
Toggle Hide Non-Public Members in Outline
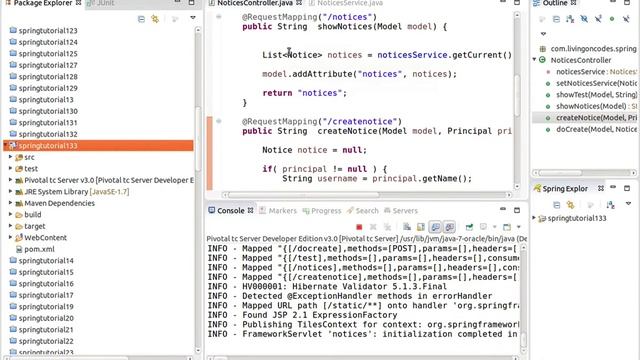click(x=612, y=19)
